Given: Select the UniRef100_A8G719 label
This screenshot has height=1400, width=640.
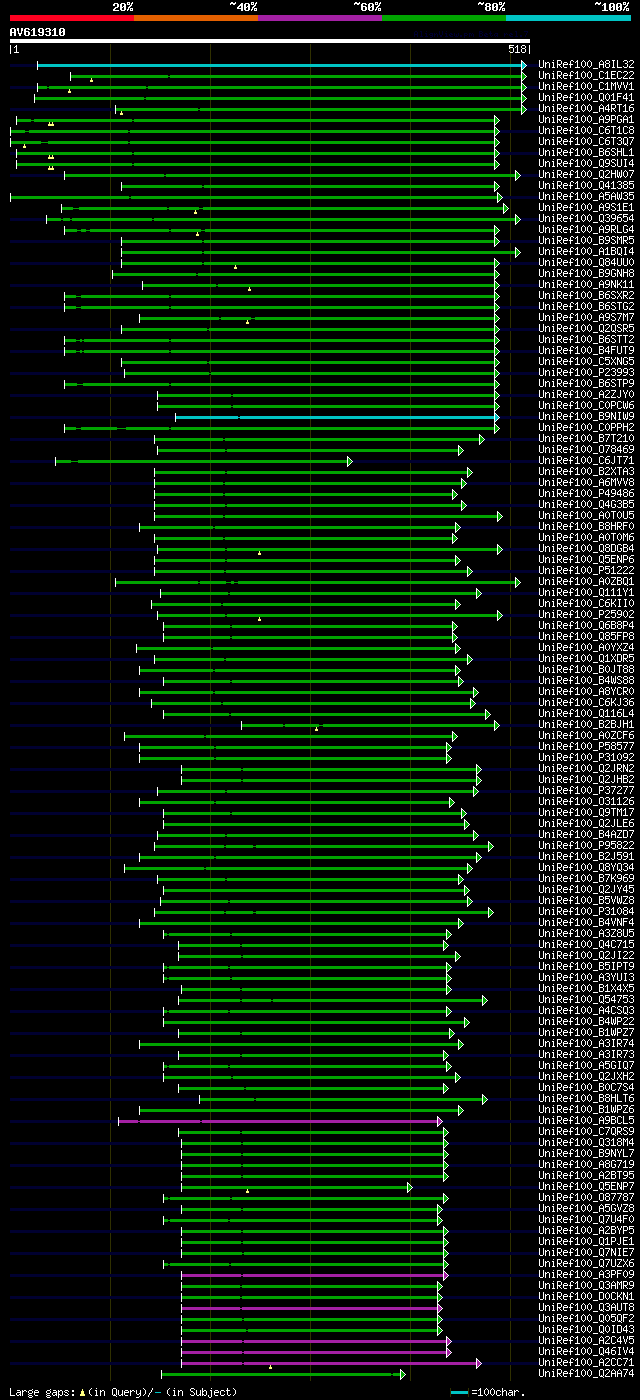Looking at the screenshot, I should coord(586,1165).
